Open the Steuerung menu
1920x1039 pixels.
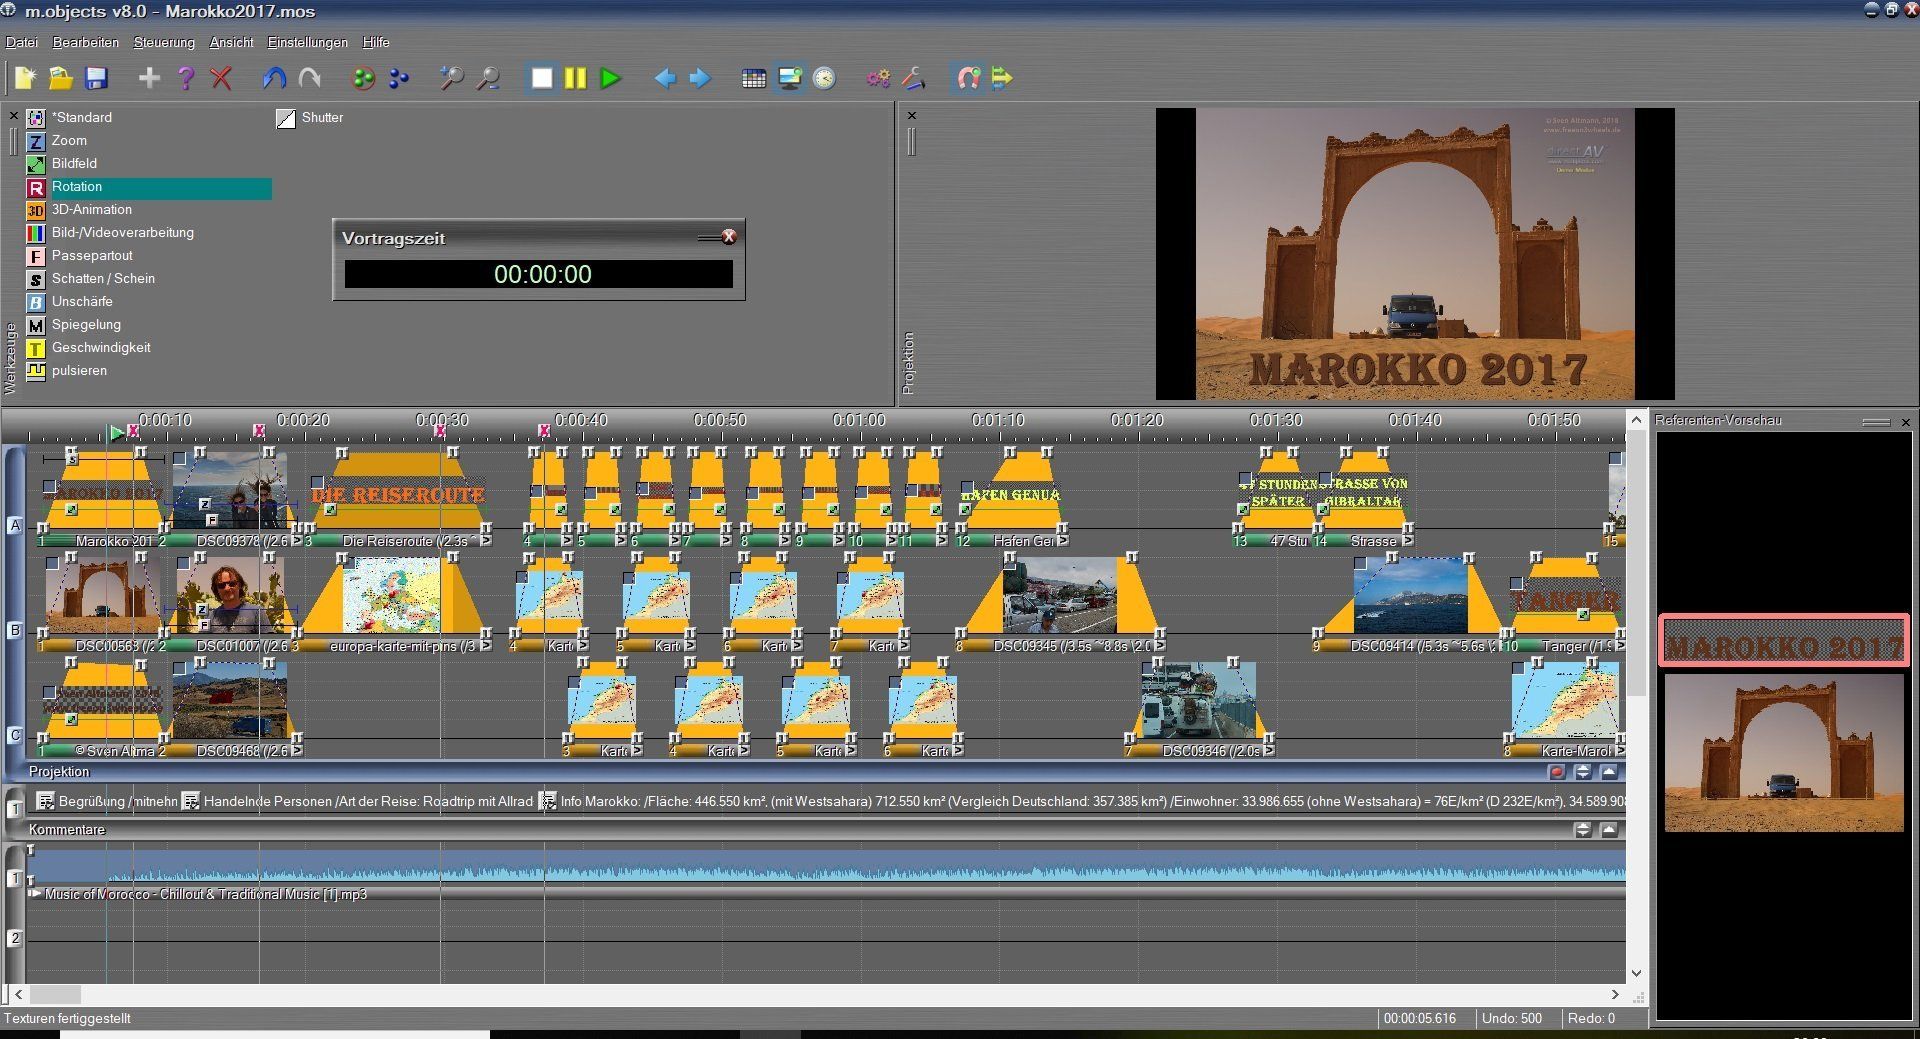tap(164, 42)
